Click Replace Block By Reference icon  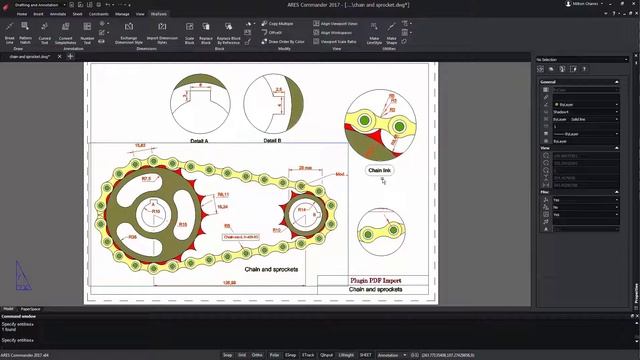[x=229, y=33]
